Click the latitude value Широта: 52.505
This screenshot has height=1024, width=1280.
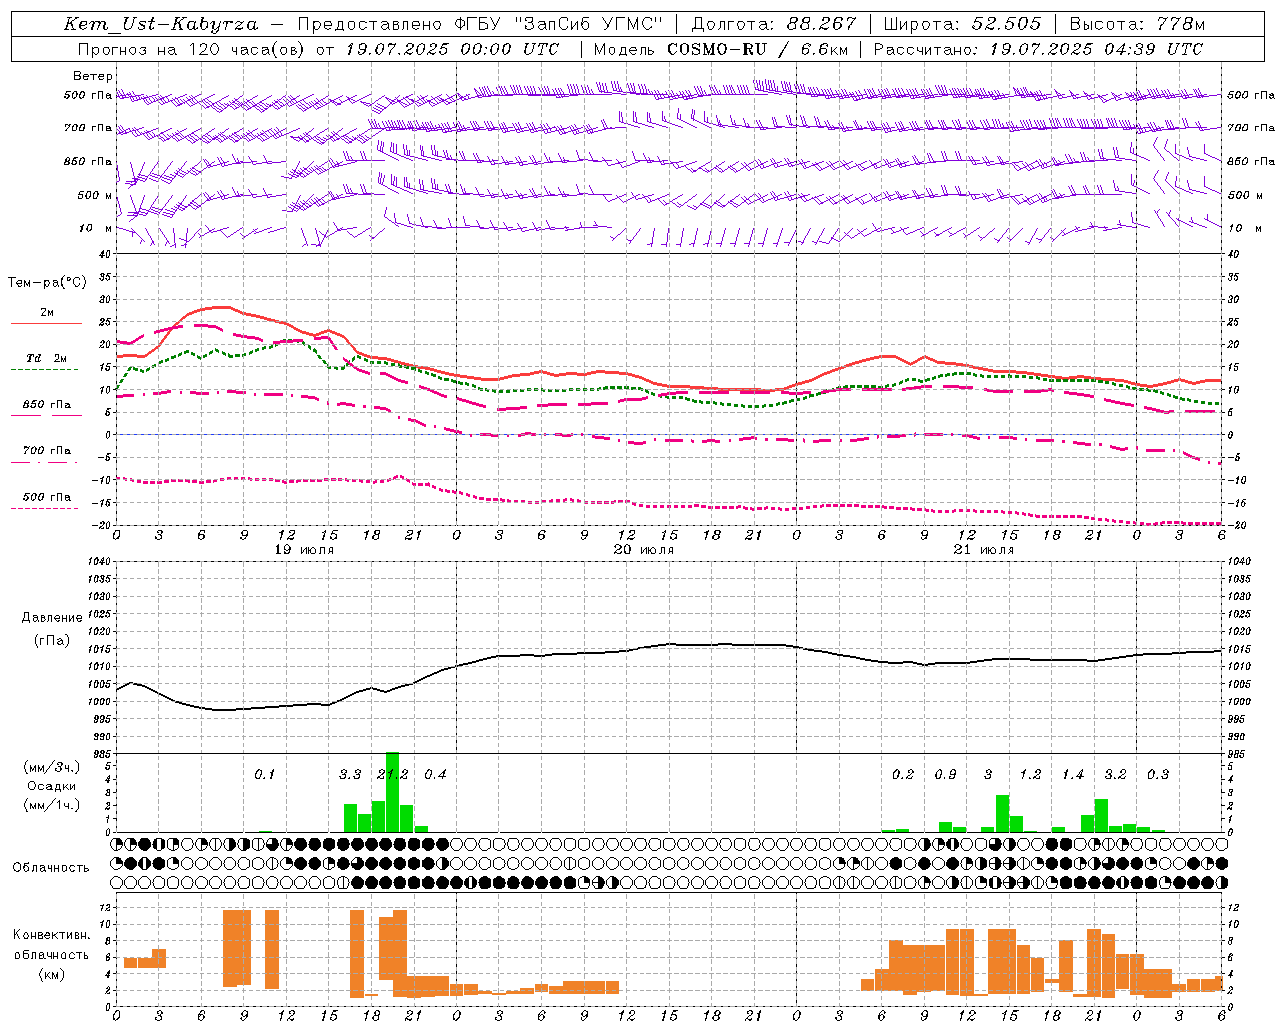[962, 24]
